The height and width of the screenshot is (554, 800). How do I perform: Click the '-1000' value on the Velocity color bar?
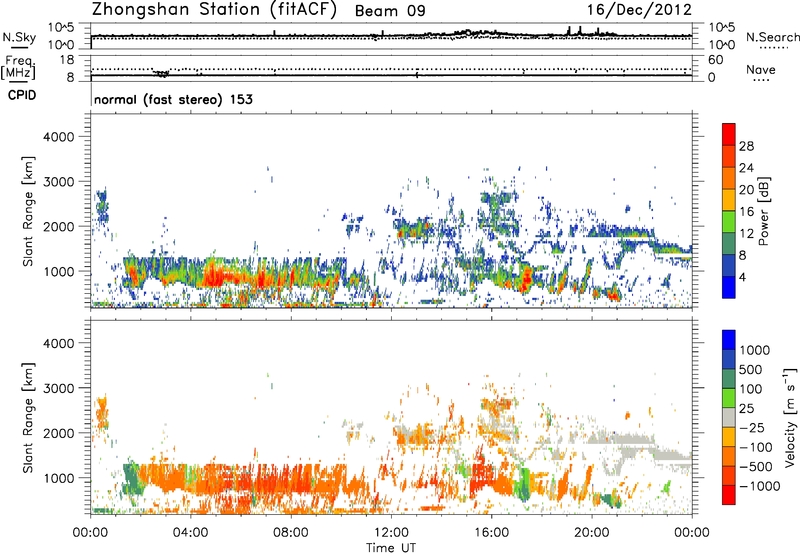[x=759, y=486]
